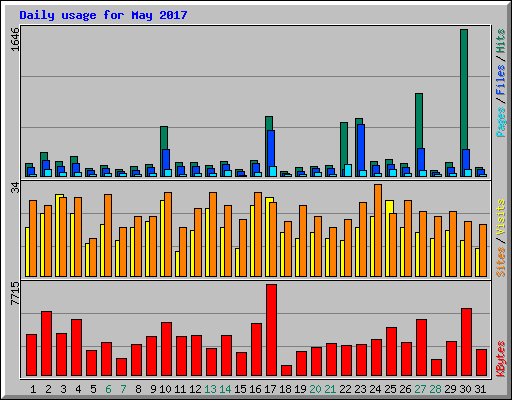Image resolution: width=512 pixels, height=400 pixels.
Task: Click day label 31 on the x-axis
Action: coord(480,389)
